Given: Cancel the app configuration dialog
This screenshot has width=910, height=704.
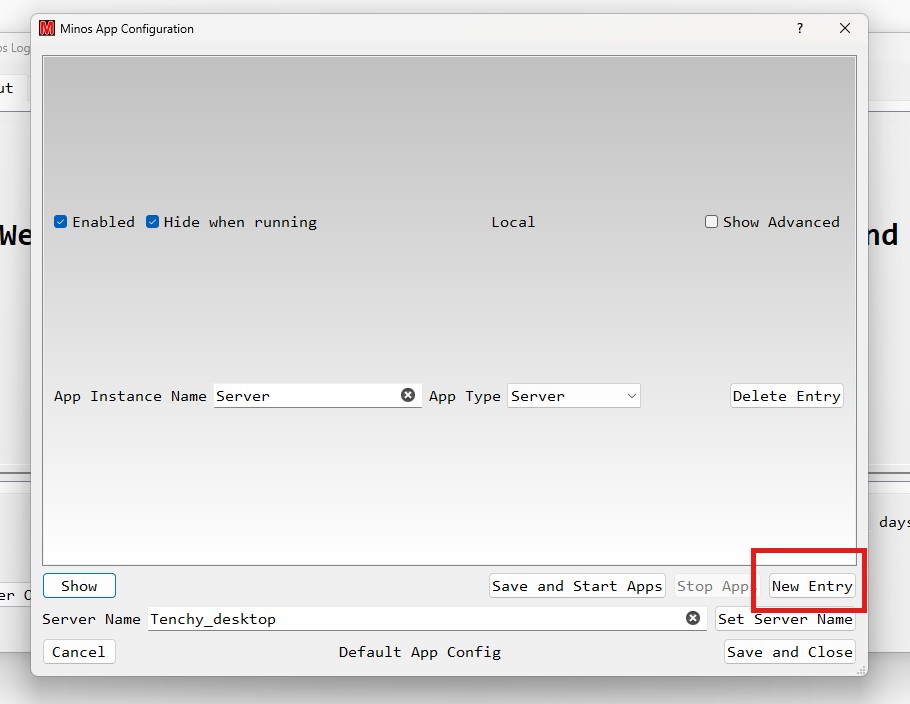Looking at the screenshot, I should [x=78, y=652].
